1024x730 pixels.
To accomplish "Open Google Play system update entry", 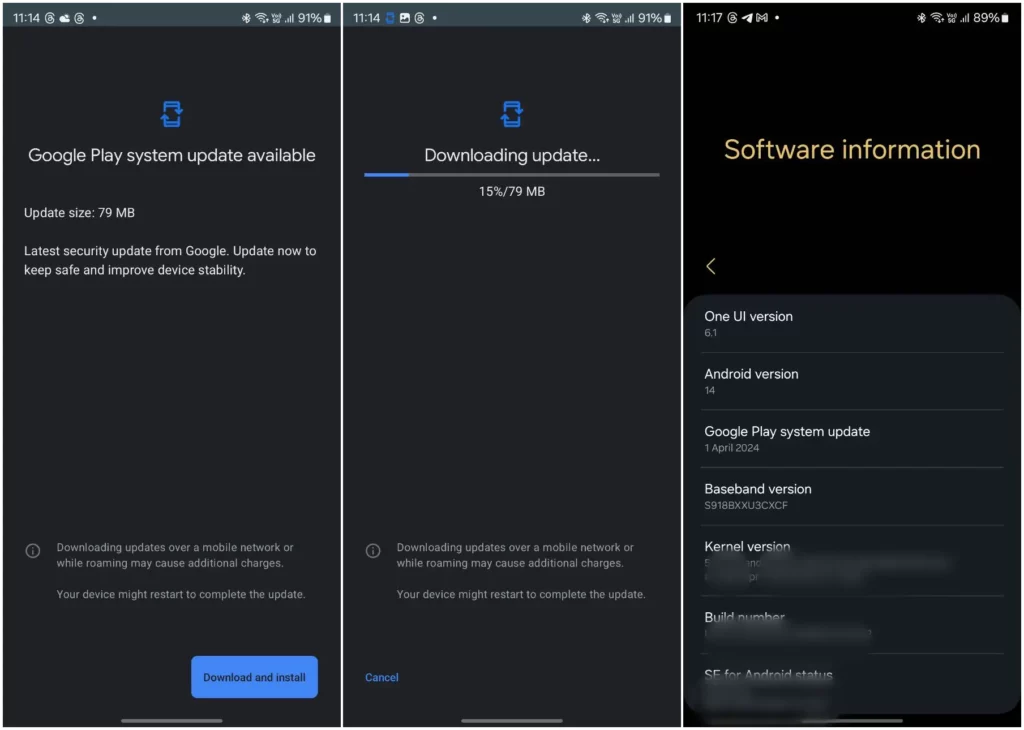I will click(x=852, y=439).
